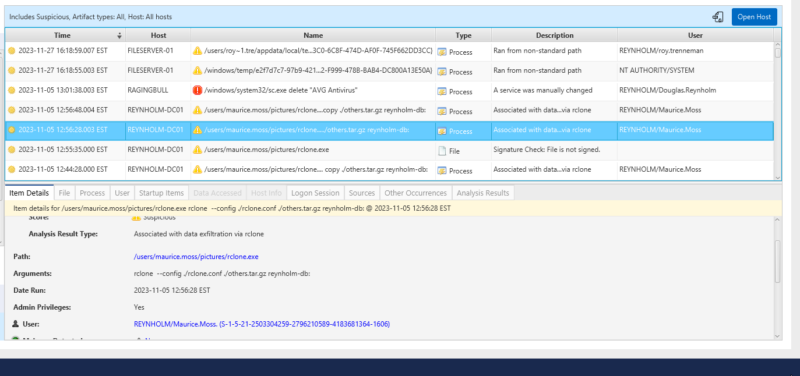Viewport: 800px width, 376px height.
Task: Click the yellow score dot on the 16:18:55.003 row
Action: click(12, 70)
